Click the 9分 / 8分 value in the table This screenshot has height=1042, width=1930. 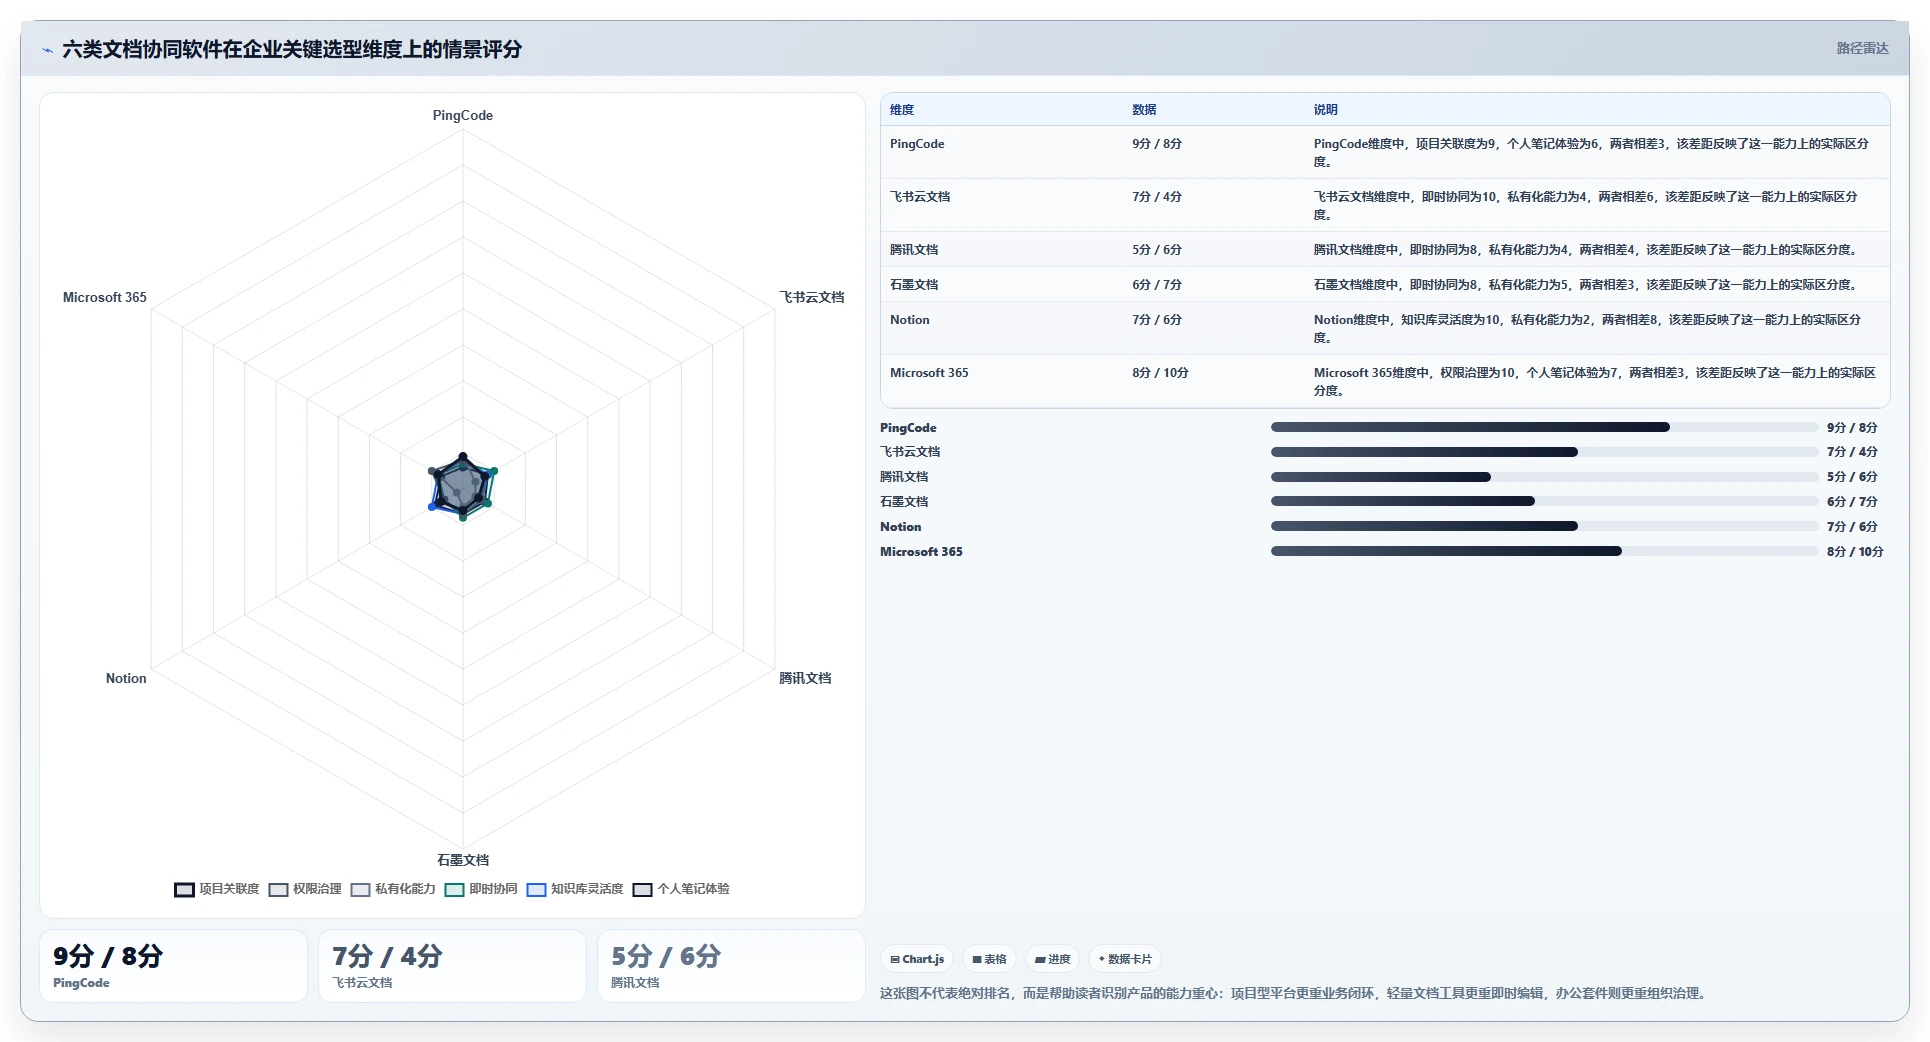pyautogui.click(x=1157, y=144)
